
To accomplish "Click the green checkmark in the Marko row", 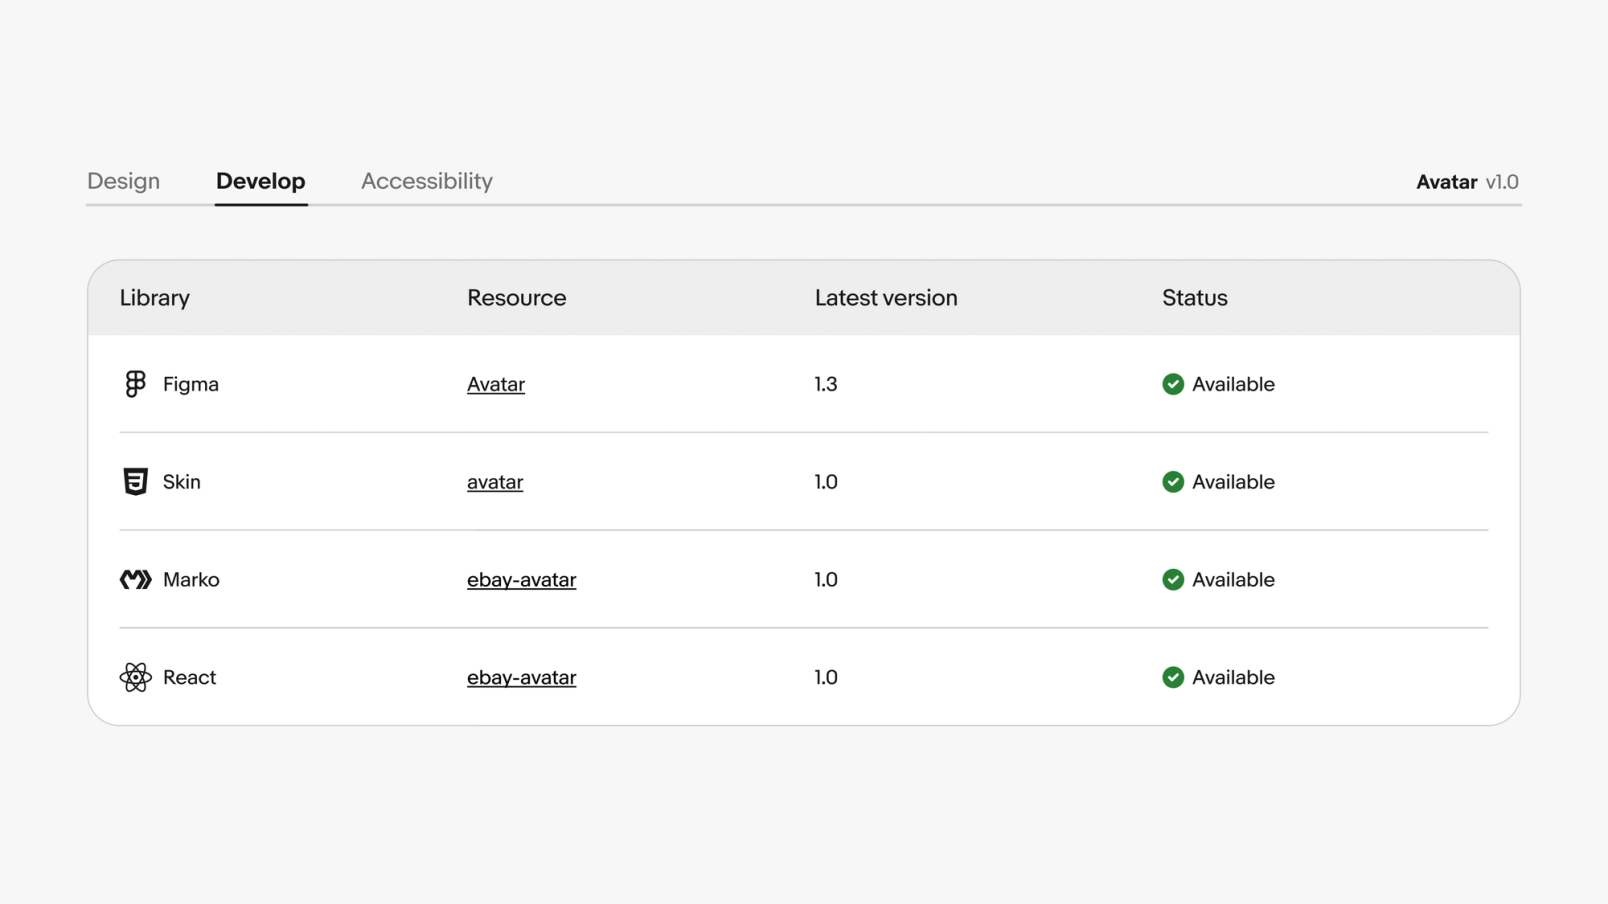I will (x=1173, y=580).
